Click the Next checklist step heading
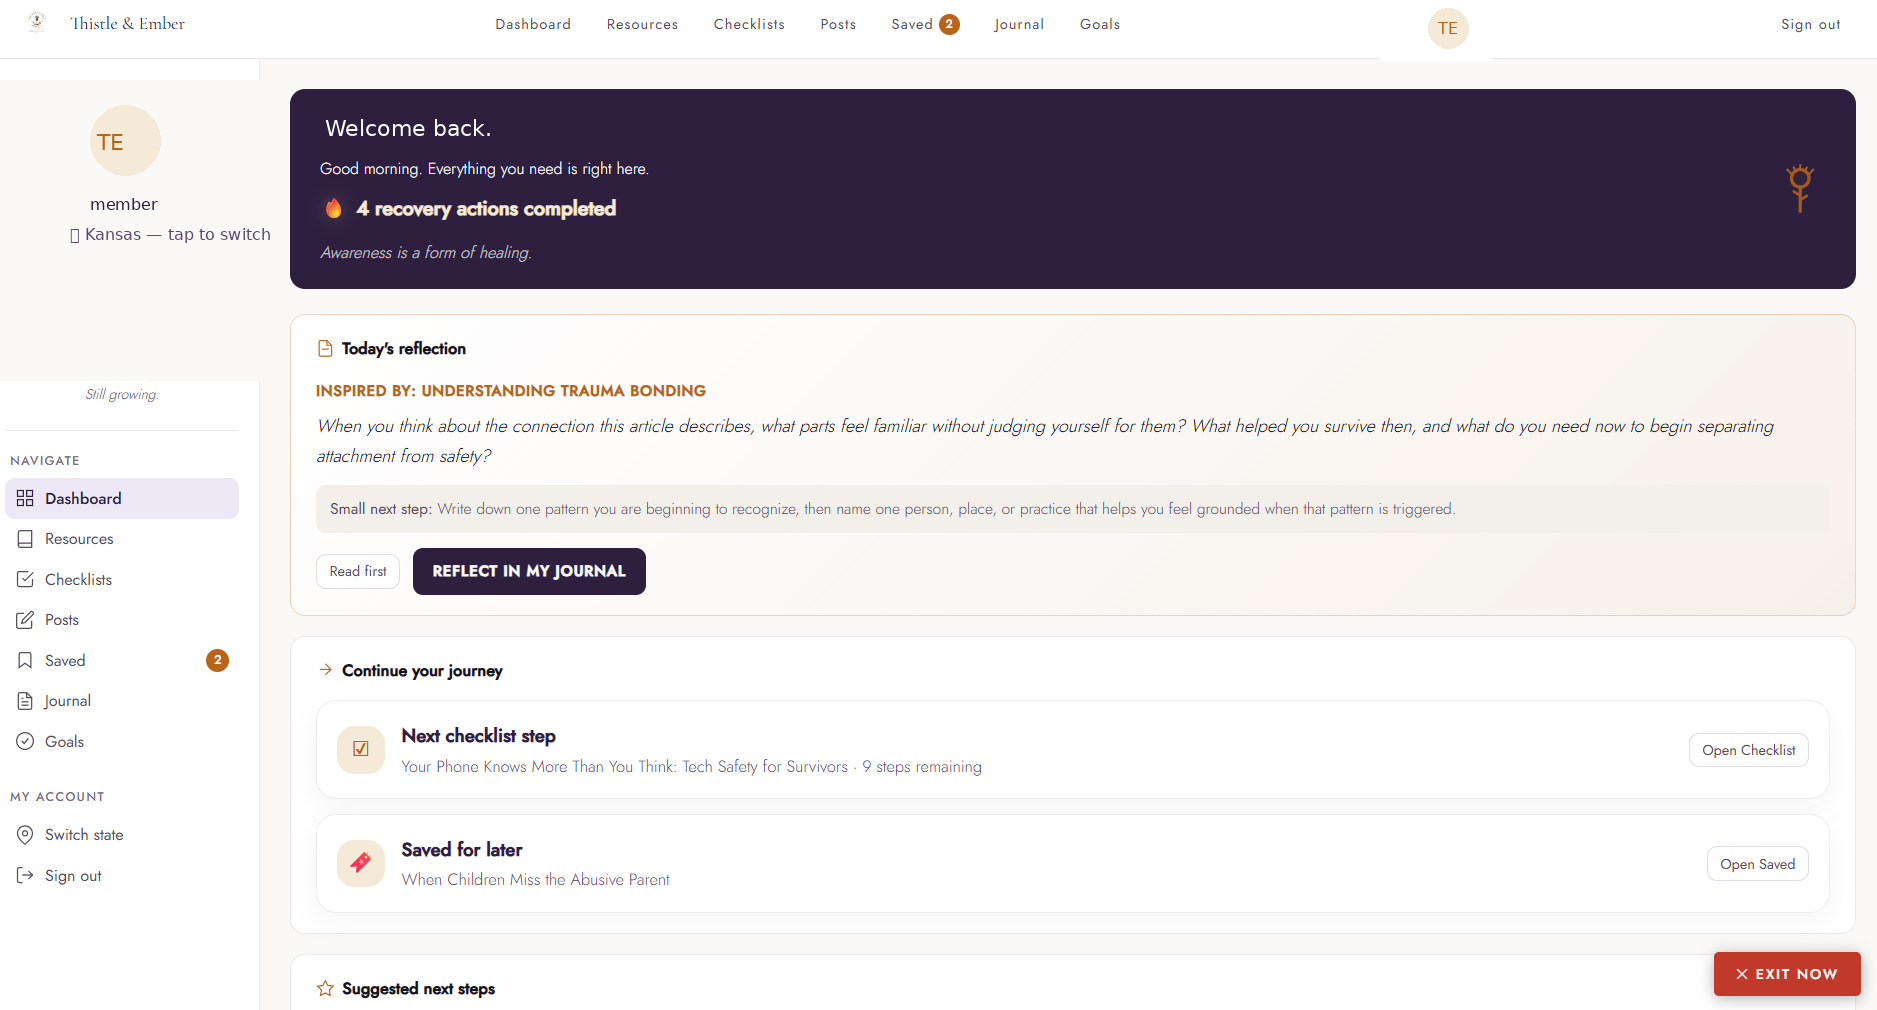 coord(478,736)
